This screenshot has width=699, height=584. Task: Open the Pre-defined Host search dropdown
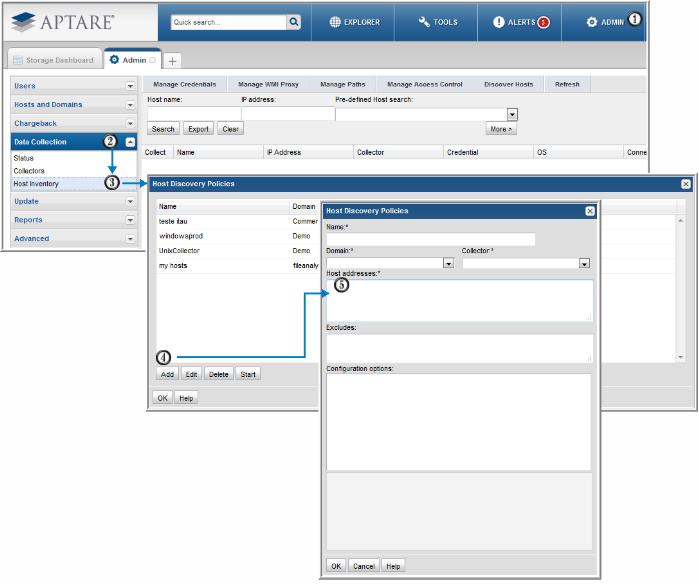[512, 115]
